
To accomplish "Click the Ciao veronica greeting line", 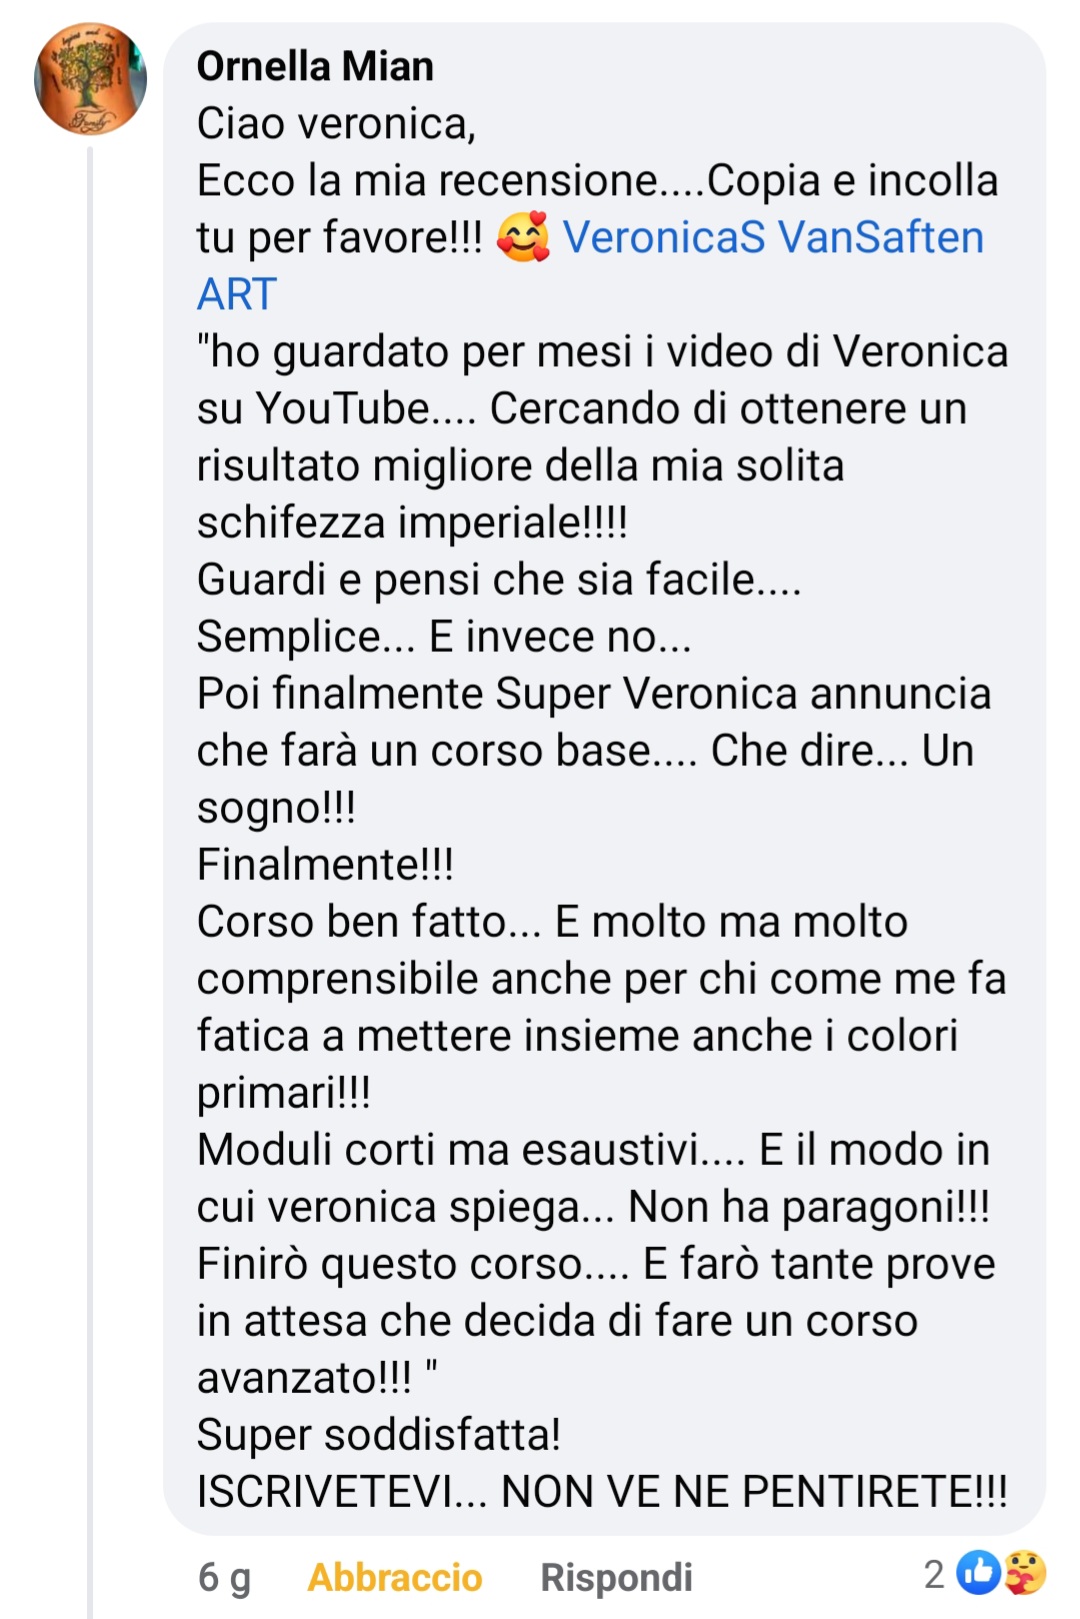I will [x=336, y=124].
